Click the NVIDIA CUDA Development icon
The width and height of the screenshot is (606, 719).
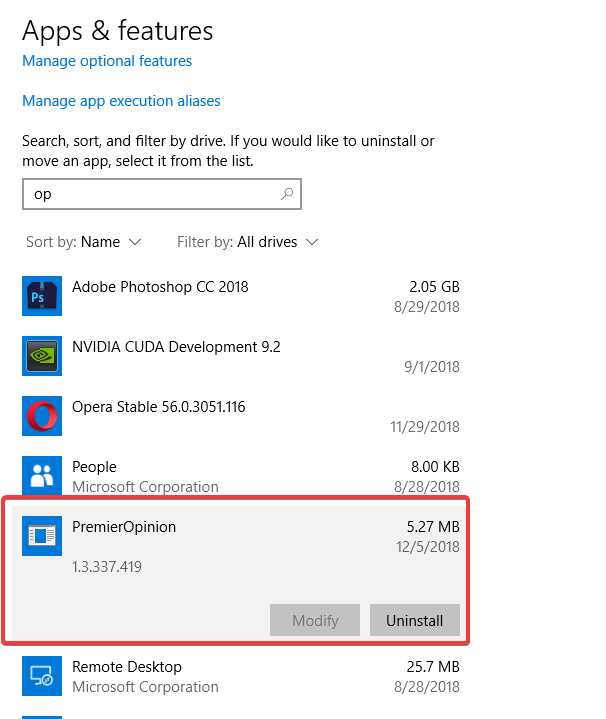(42, 356)
